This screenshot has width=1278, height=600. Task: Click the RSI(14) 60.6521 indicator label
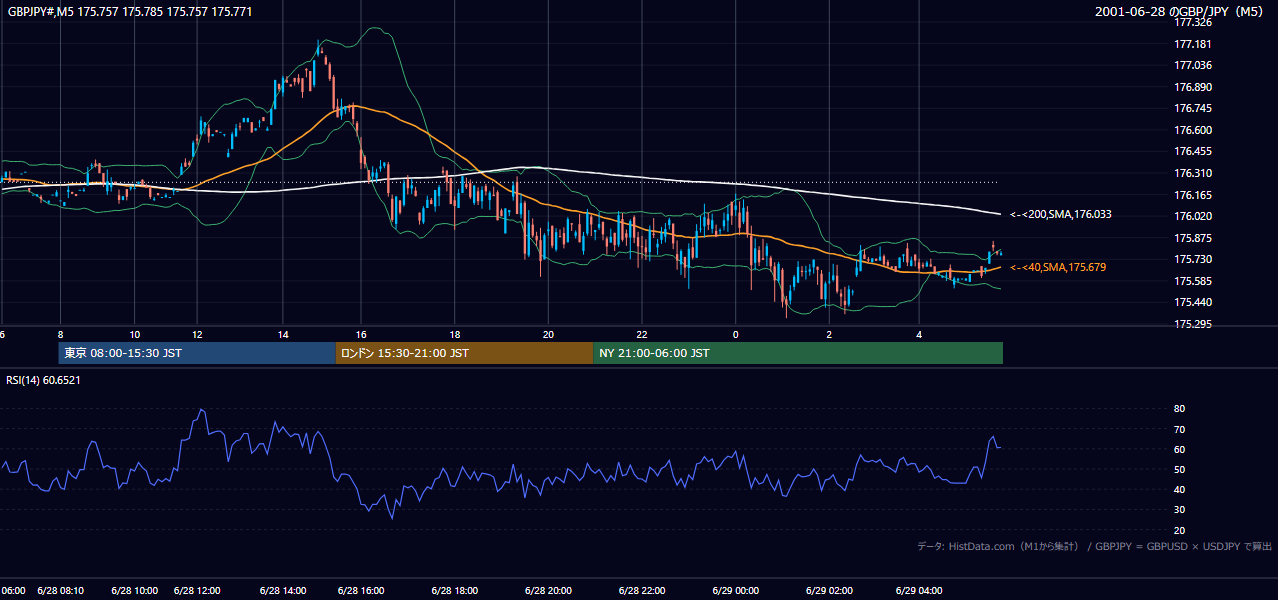44,380
